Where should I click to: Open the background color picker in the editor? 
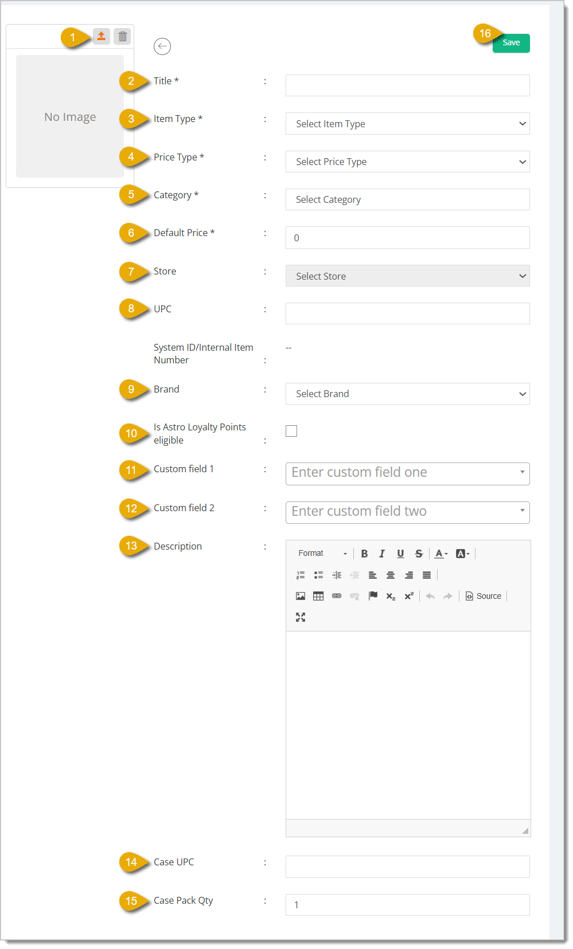pyautogui.click(x=462, y=554)
